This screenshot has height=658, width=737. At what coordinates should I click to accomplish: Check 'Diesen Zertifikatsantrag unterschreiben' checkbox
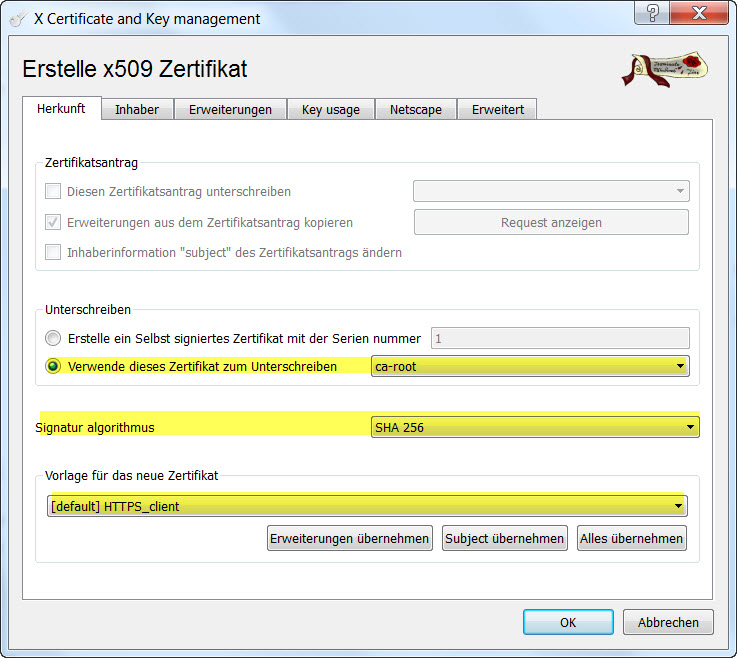tap(53, 191)
